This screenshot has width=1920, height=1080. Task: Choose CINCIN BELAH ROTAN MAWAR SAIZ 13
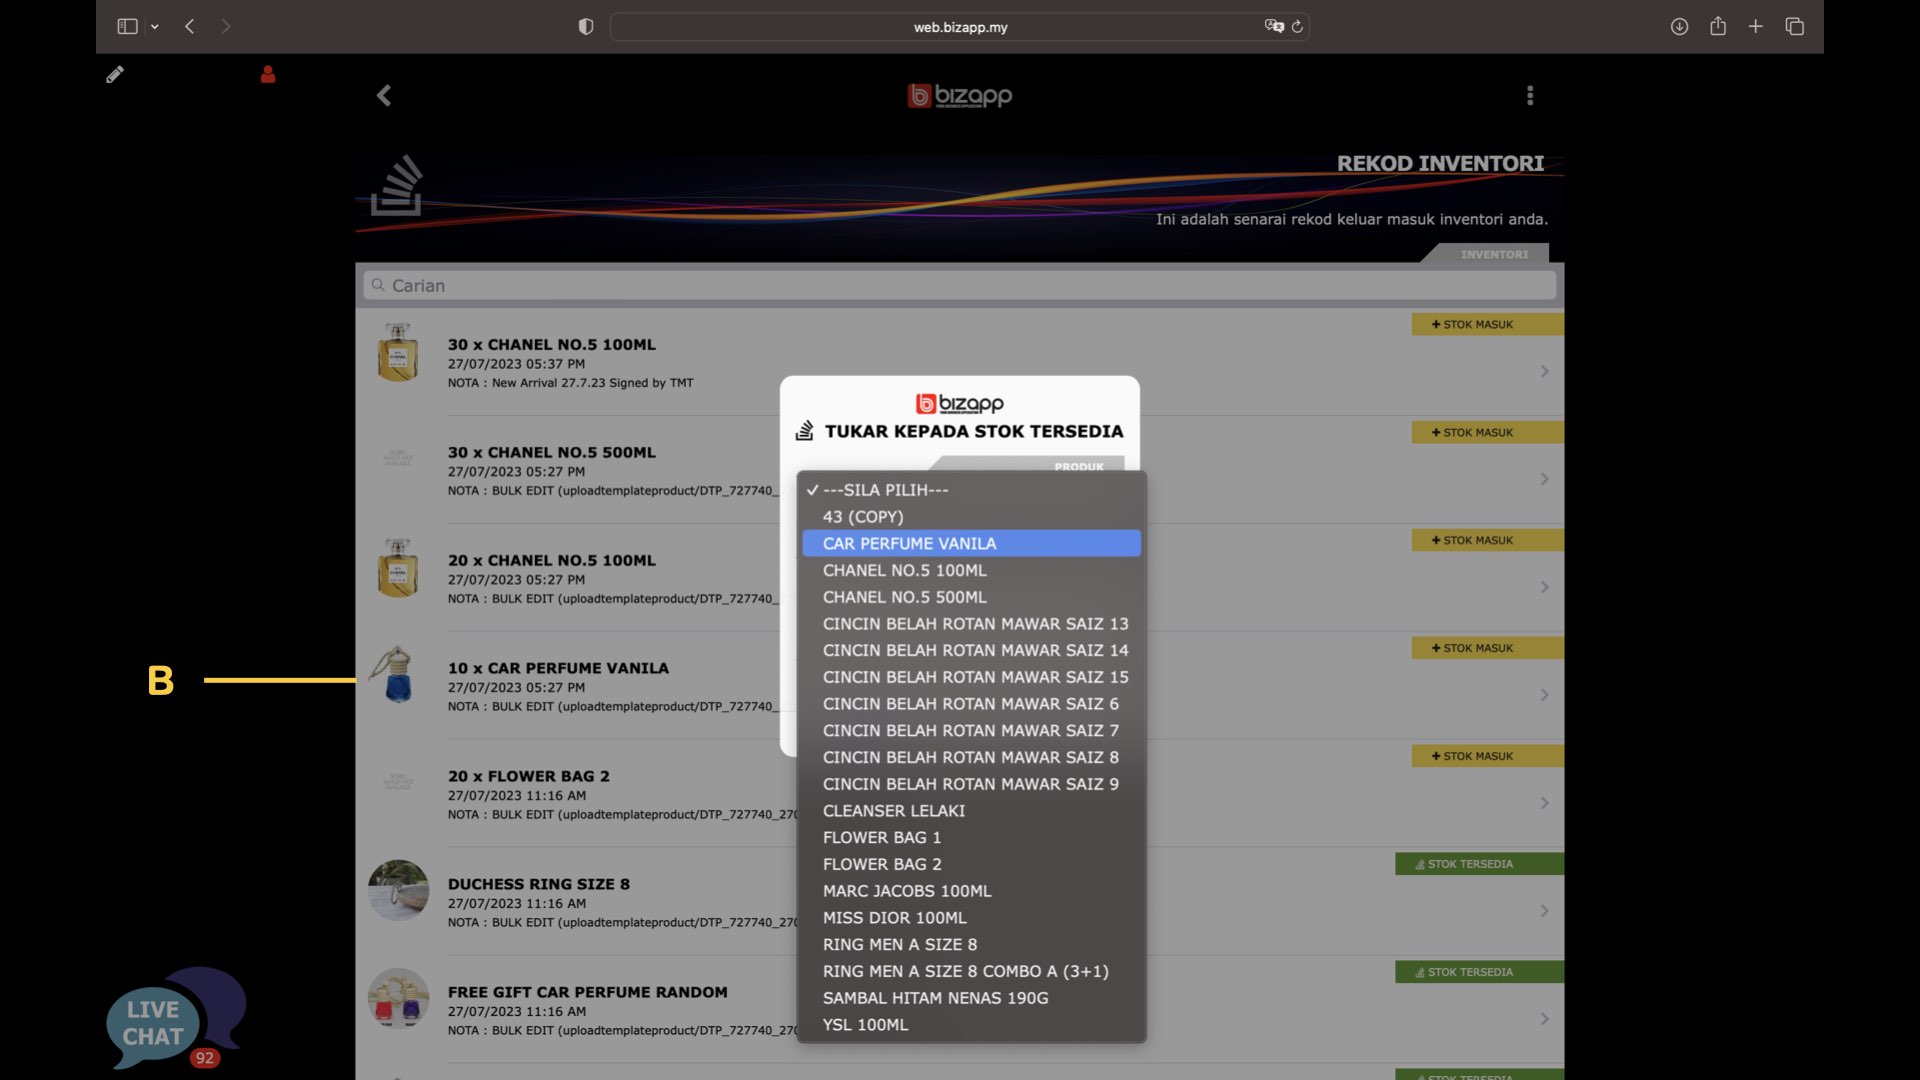pyautogui.click(x=971, y=624)
